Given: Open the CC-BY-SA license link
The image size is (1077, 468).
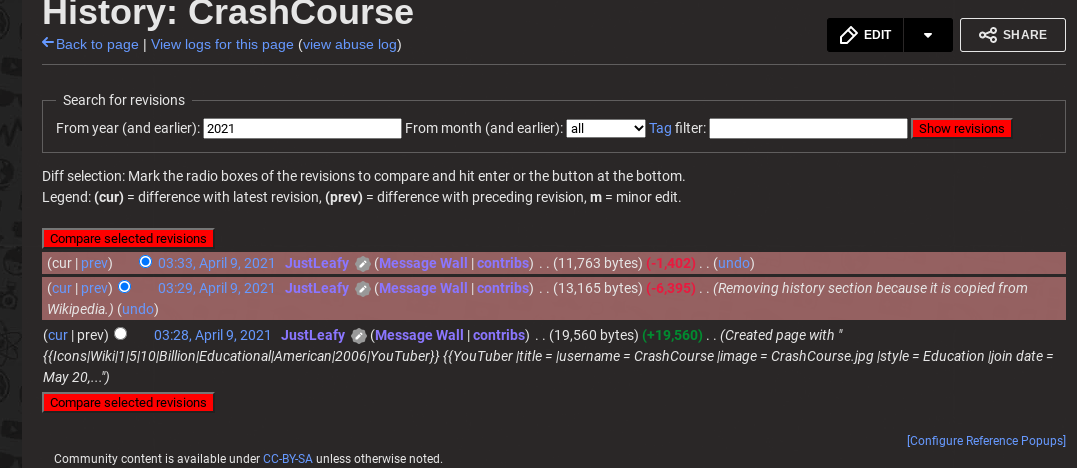Looking at the screenshot, I should pos(288,458).
